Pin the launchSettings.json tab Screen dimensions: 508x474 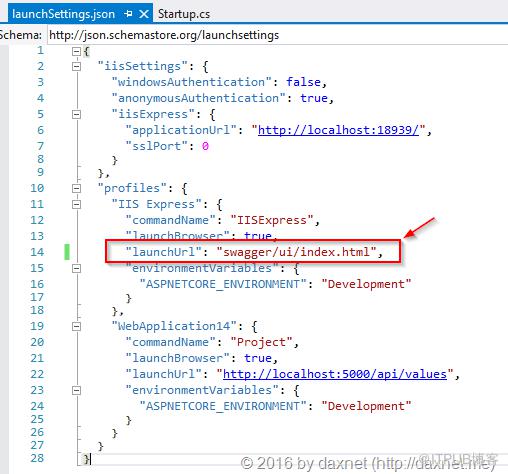pos(128,14)
